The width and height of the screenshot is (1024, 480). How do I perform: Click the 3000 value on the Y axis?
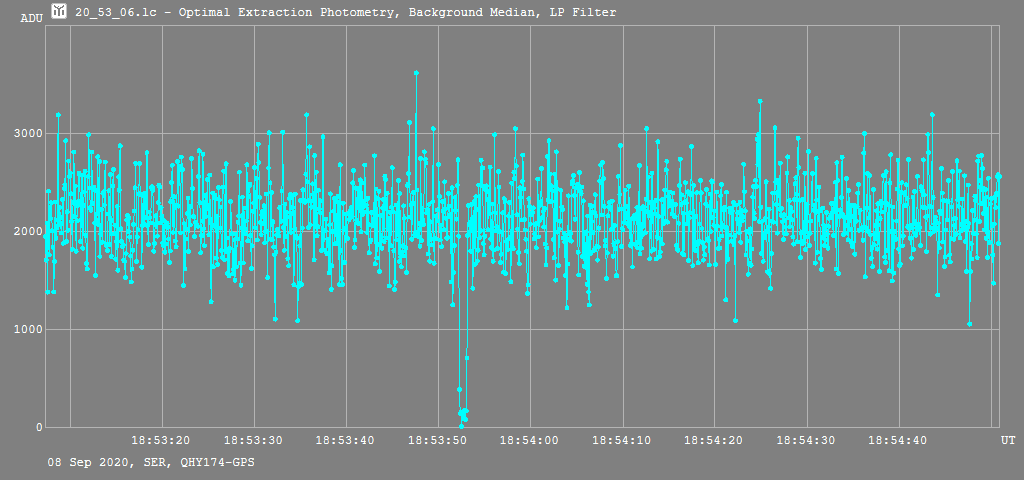[27, 133]
